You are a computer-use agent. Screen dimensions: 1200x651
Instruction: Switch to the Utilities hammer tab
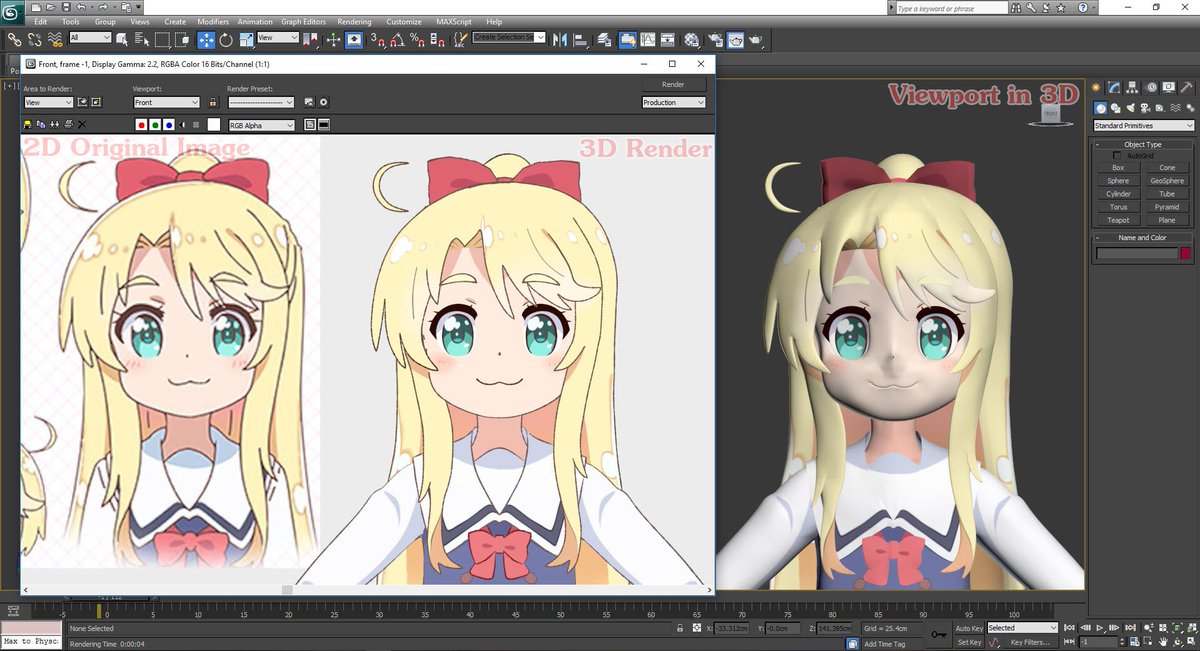click(x=1188, y=87)
